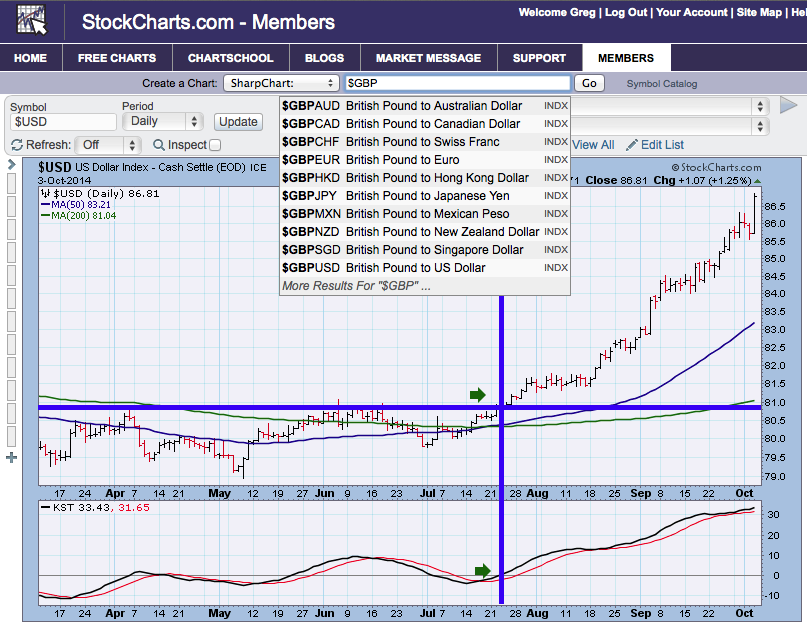
Task: Select British Pound to Euro suggestion
Action: click(x=402, y=160)
